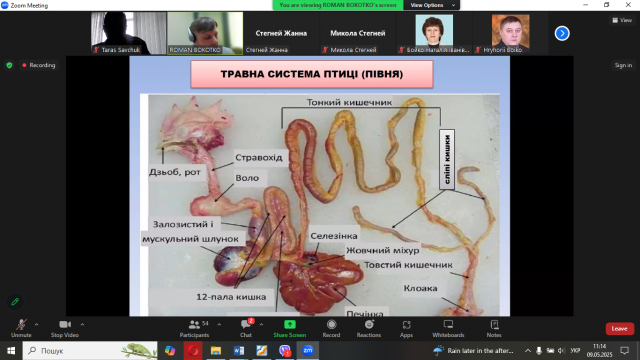Click the label Воло
640x360 pixels.
[247, 178]
